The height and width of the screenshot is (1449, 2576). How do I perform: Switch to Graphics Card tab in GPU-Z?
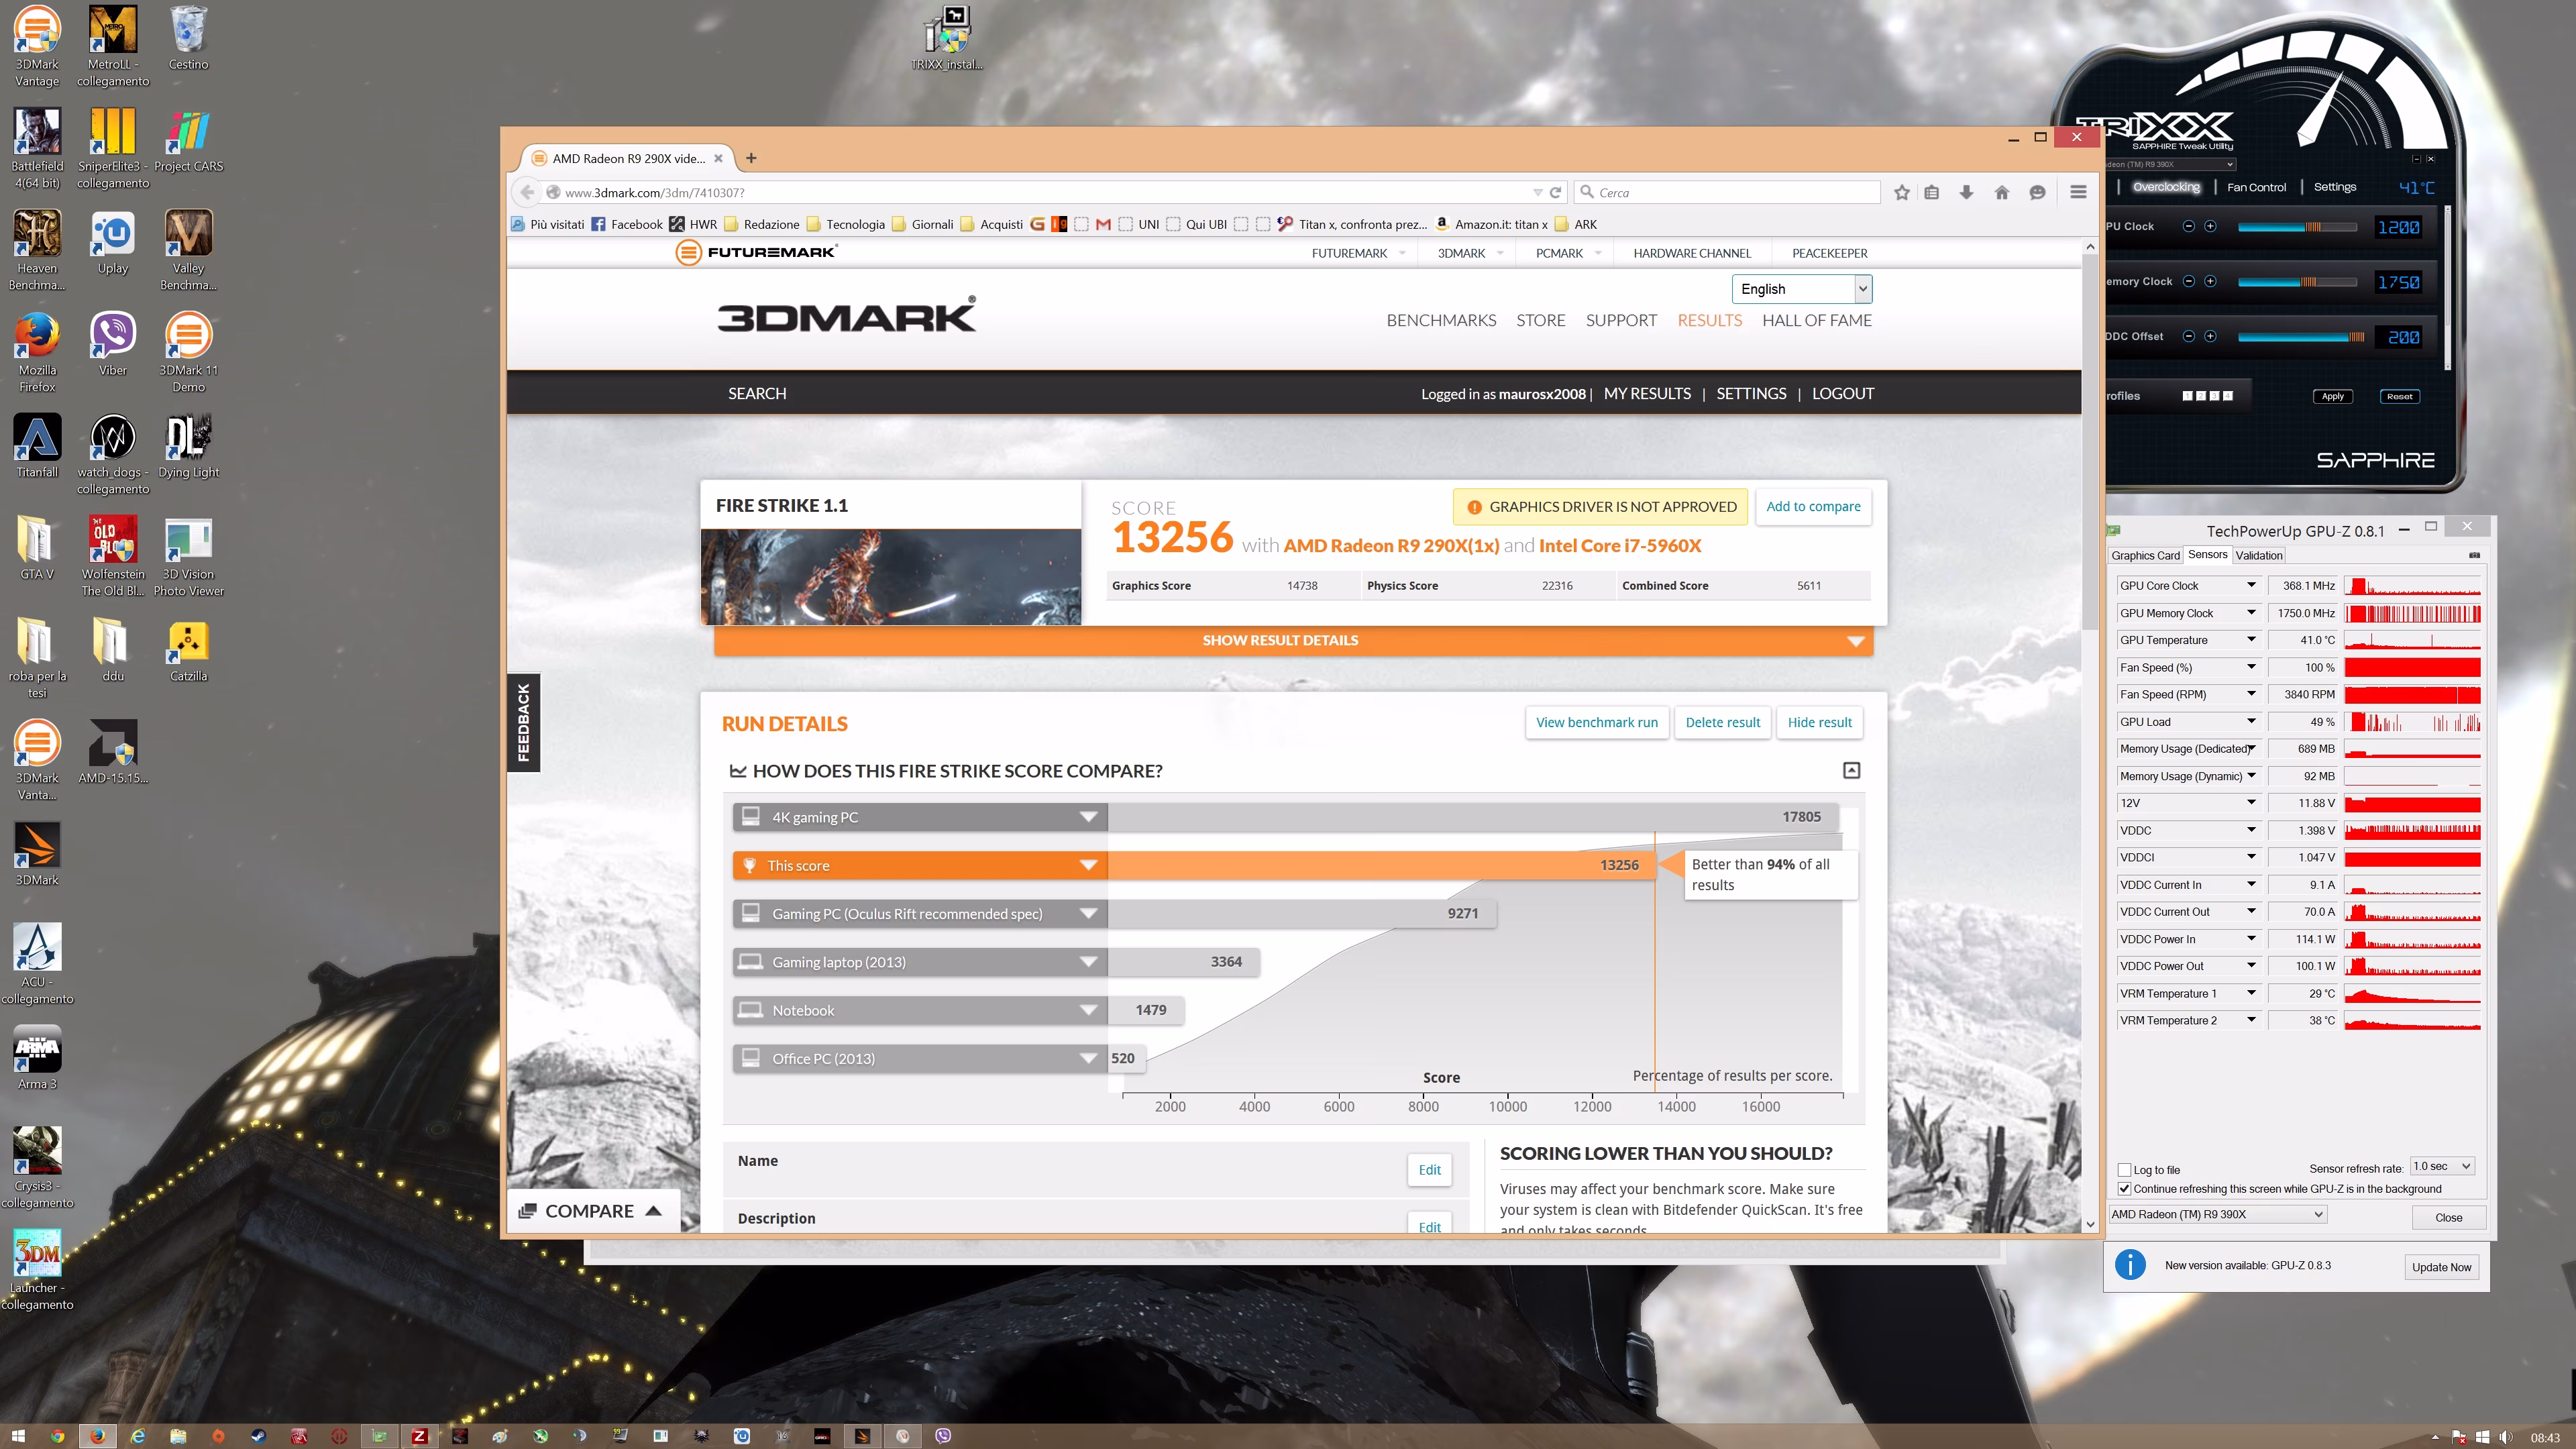[x=2145, y=555]
